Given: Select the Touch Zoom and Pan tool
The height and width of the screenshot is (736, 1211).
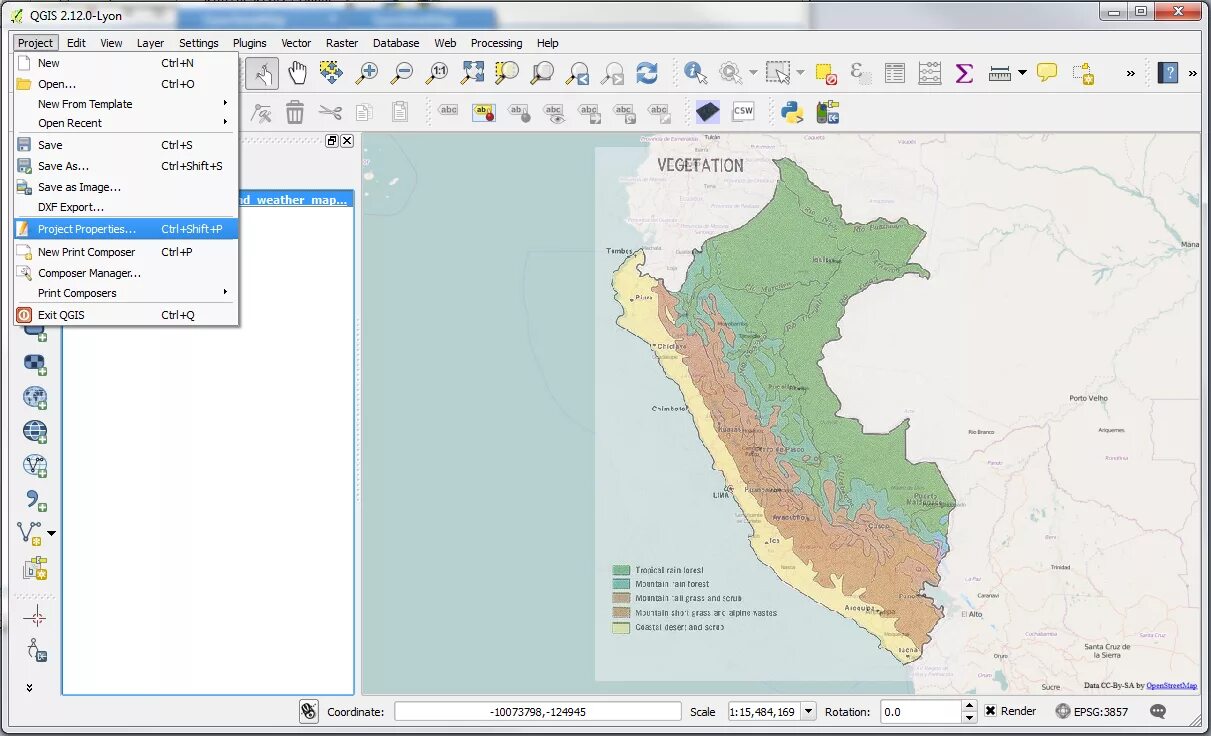Looking at the screenshot, I should (262, 72).
